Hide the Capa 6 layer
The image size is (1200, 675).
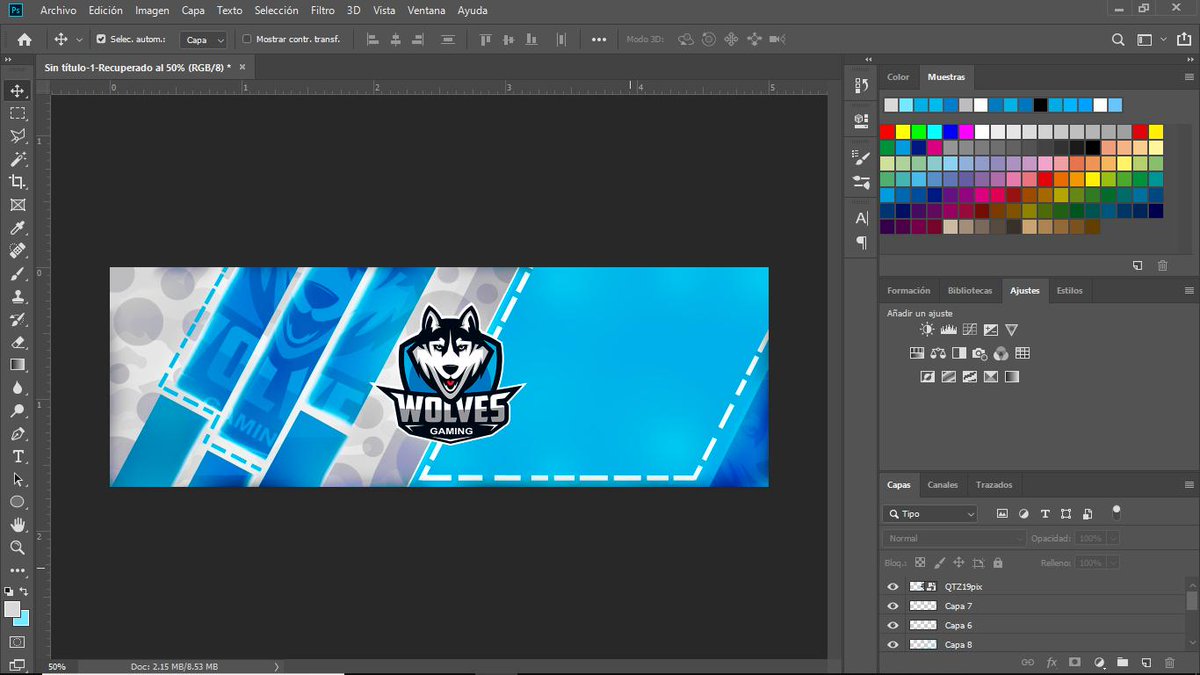coord(893,625)
